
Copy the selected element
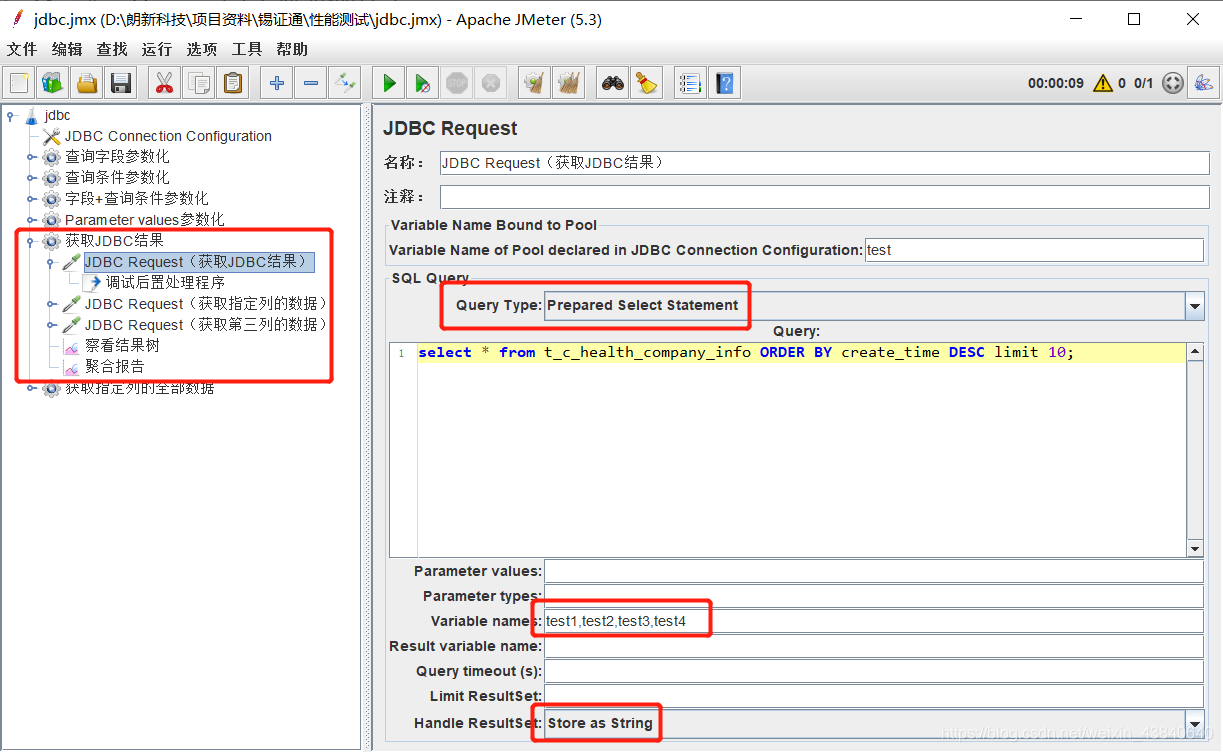199,83
